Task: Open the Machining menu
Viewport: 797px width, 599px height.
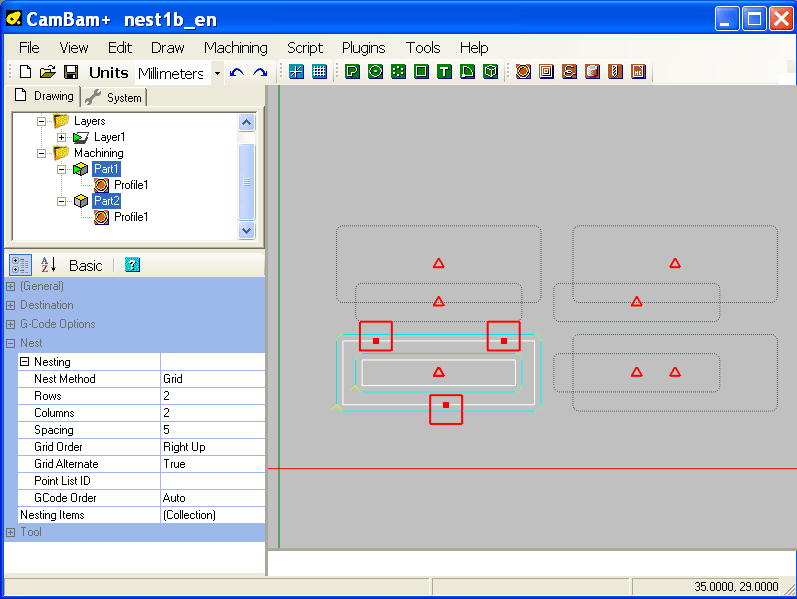Action: (235, 47)
